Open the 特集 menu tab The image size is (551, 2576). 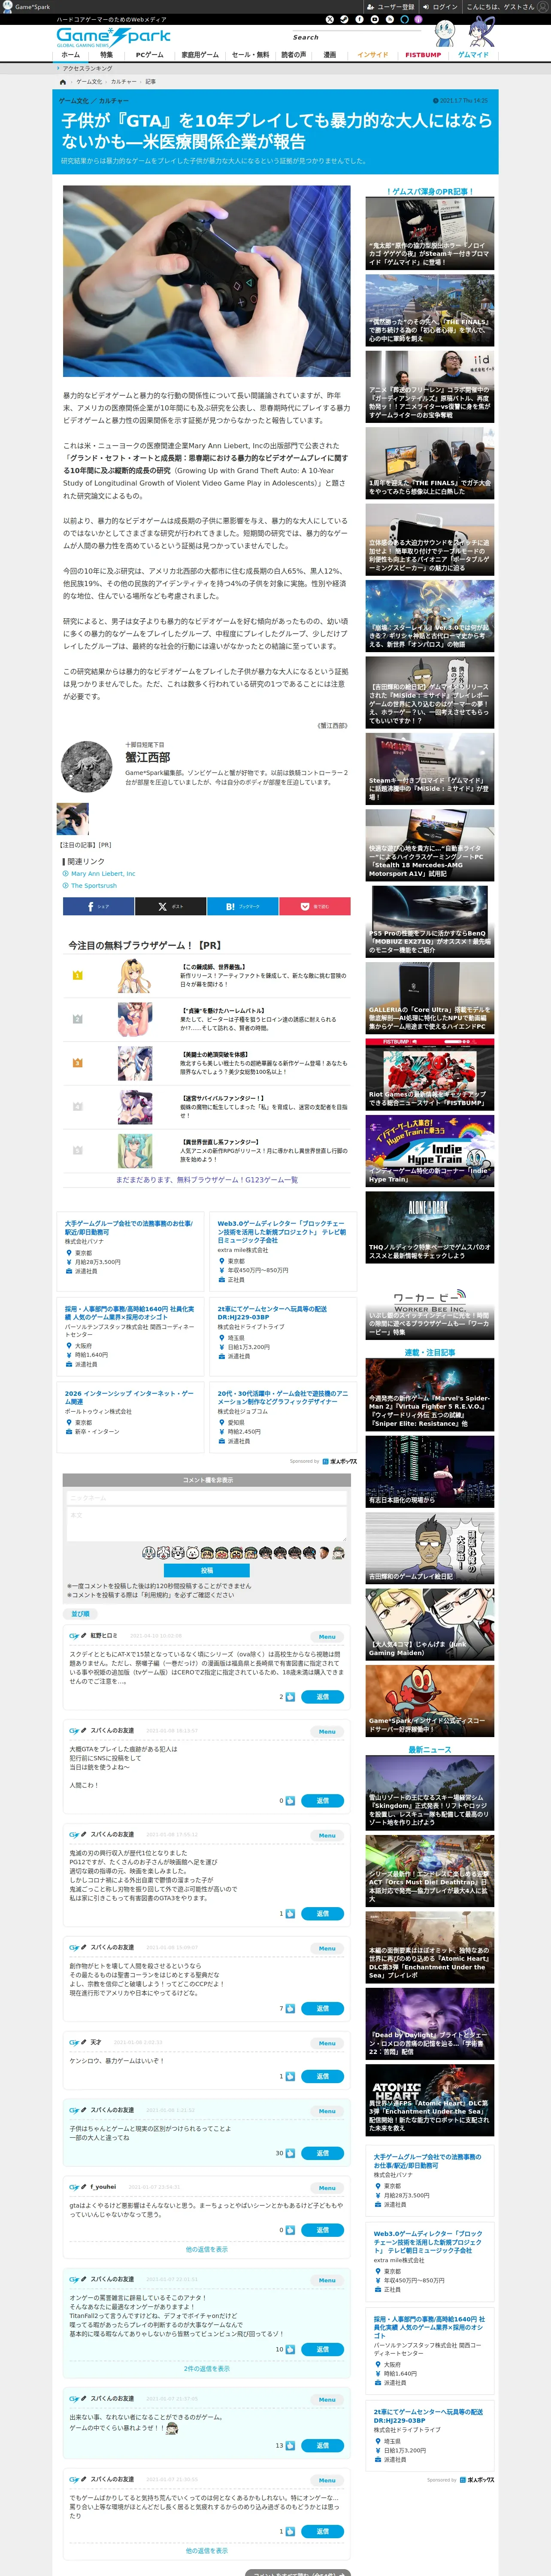click(x=106, y=55)
